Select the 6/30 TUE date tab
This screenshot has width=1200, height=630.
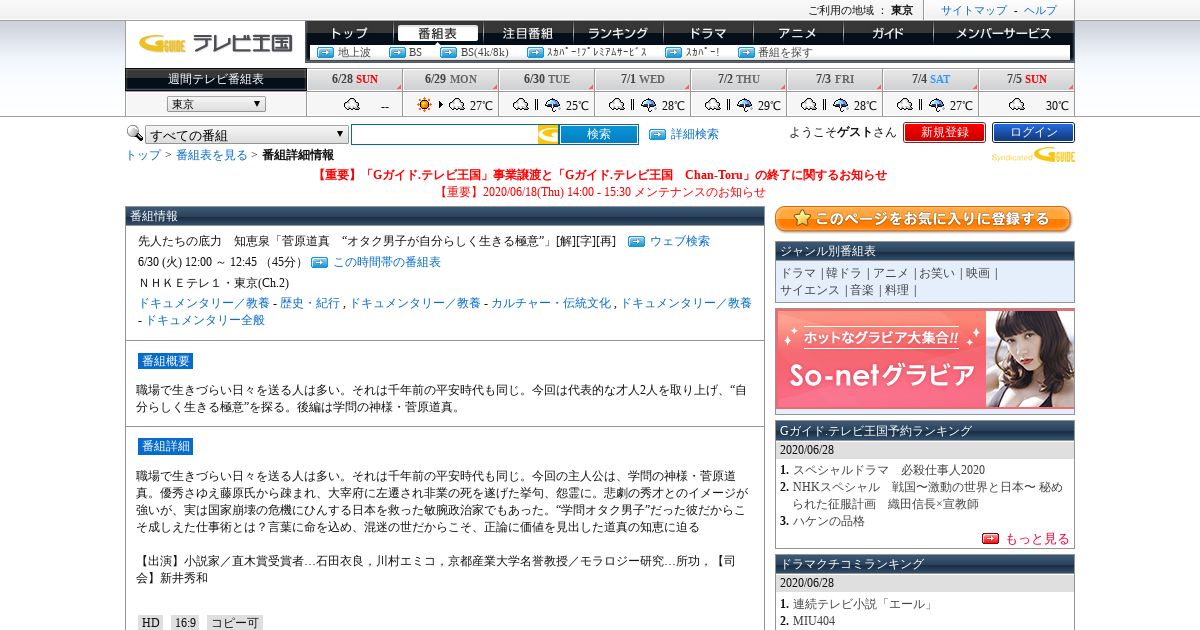(x=547, y=79)
